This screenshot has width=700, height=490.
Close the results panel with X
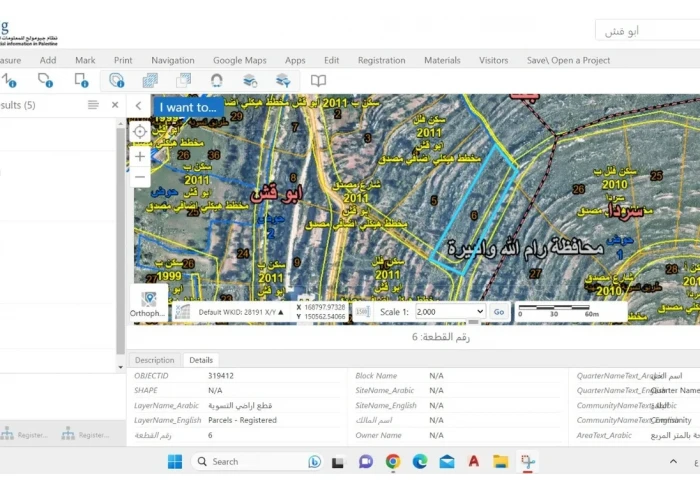(115, 105)
